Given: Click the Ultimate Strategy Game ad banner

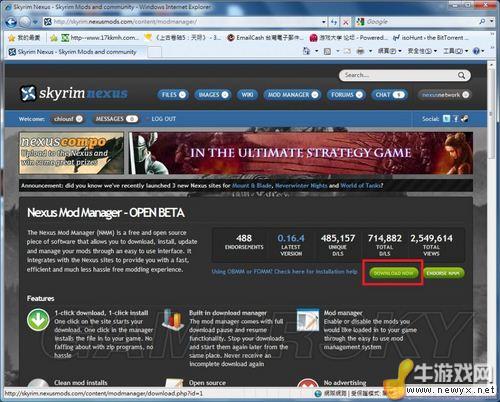Looking at the screenshot, I should tap(301, 153).
